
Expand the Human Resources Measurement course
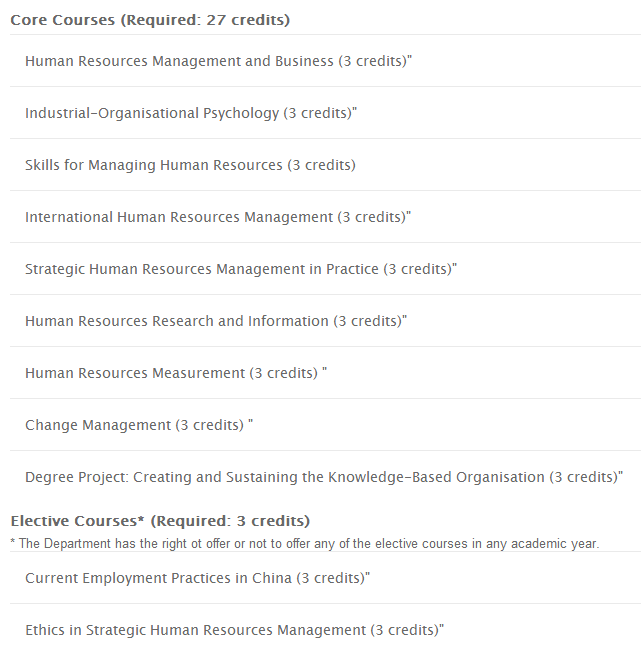(x=135, y=373)
